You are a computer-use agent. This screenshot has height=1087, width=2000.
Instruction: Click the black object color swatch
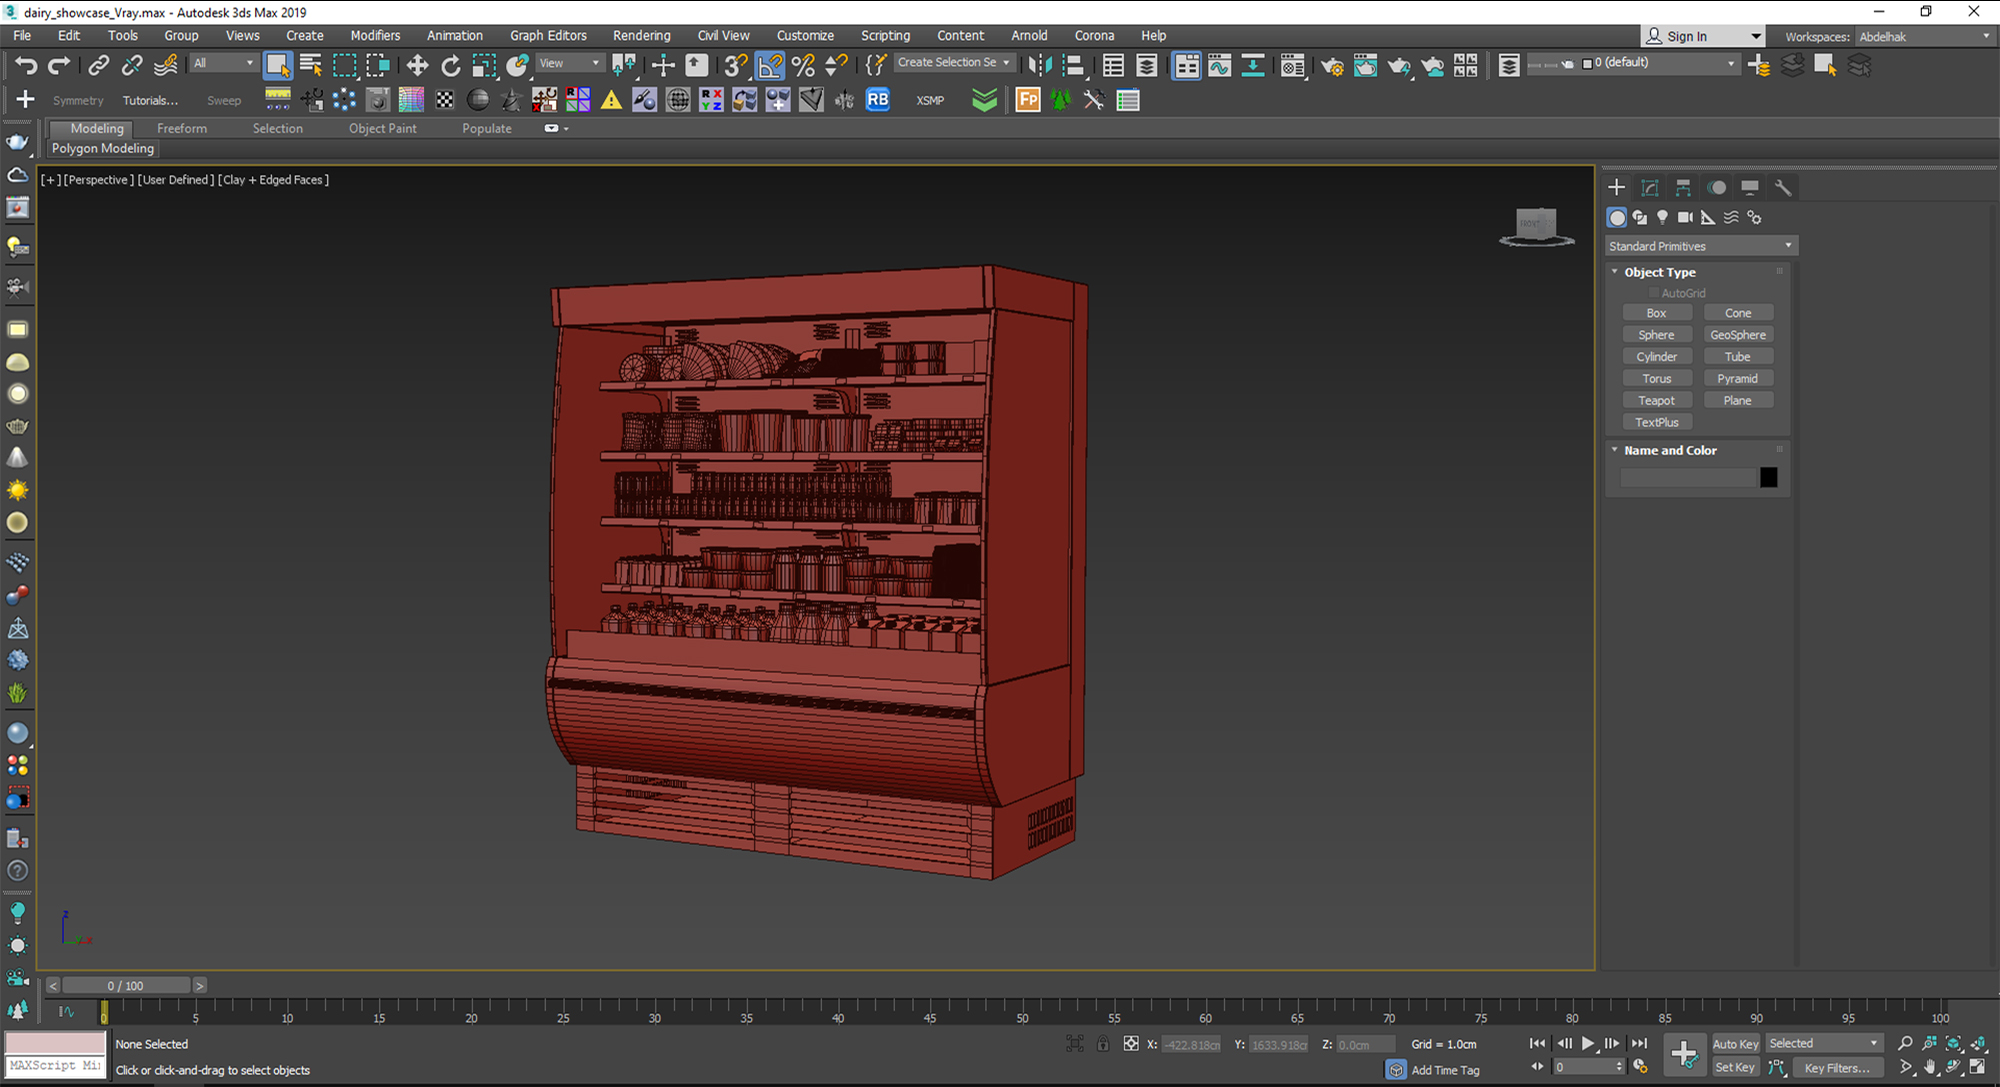click(x=1768, y=478)
